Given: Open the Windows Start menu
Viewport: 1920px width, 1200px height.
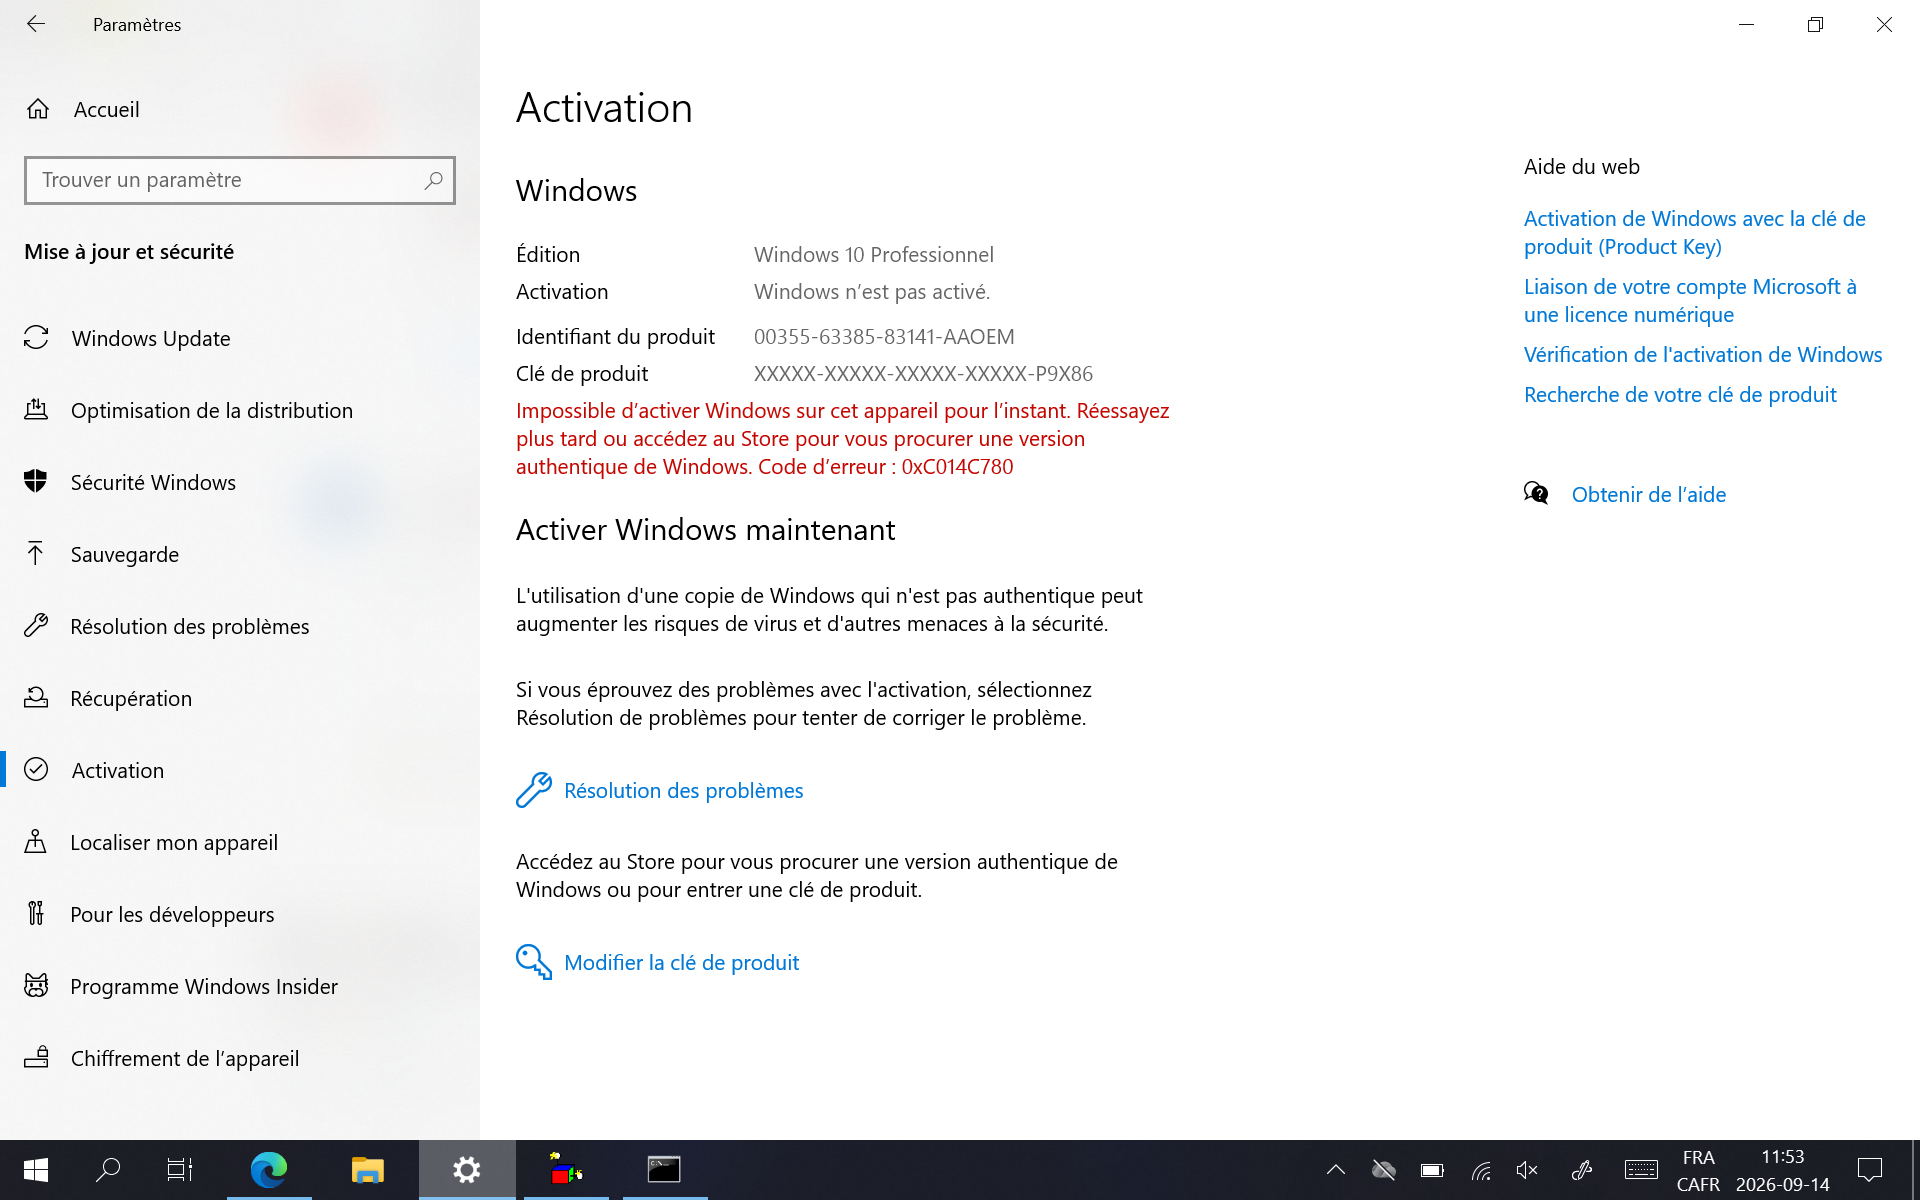Looking at the screenshot, I should (x=36, y=1169).
